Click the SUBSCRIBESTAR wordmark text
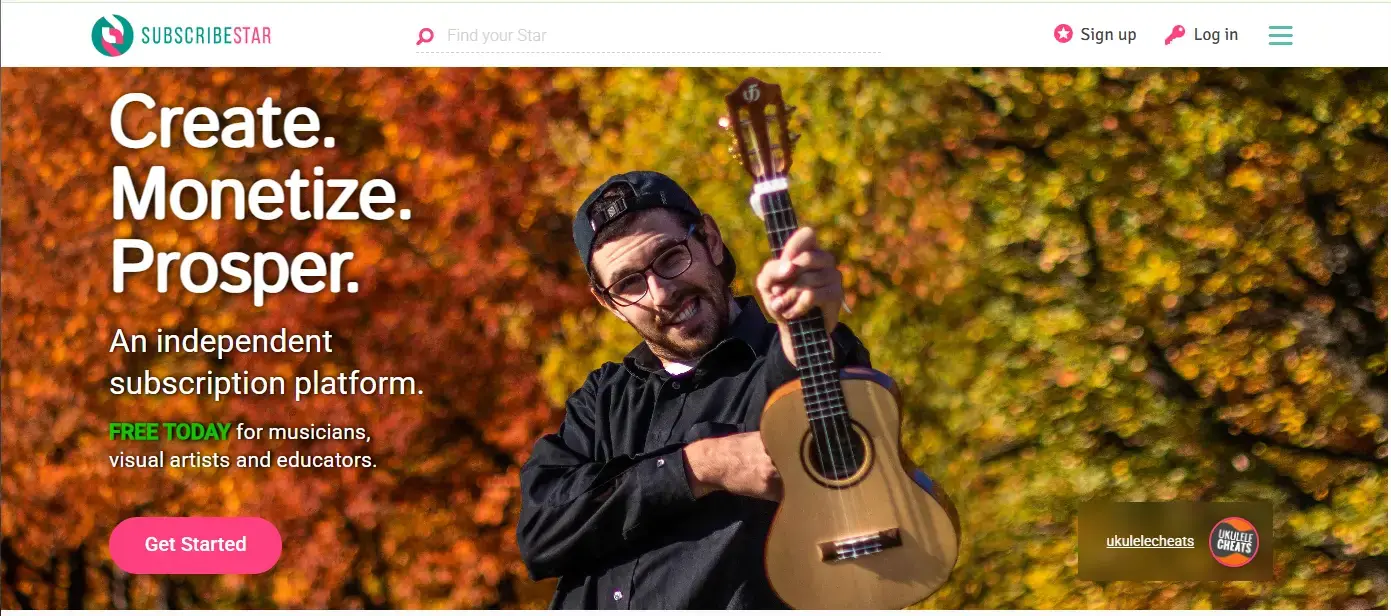This screenshot has width=1391, height=616. (206, 36)
